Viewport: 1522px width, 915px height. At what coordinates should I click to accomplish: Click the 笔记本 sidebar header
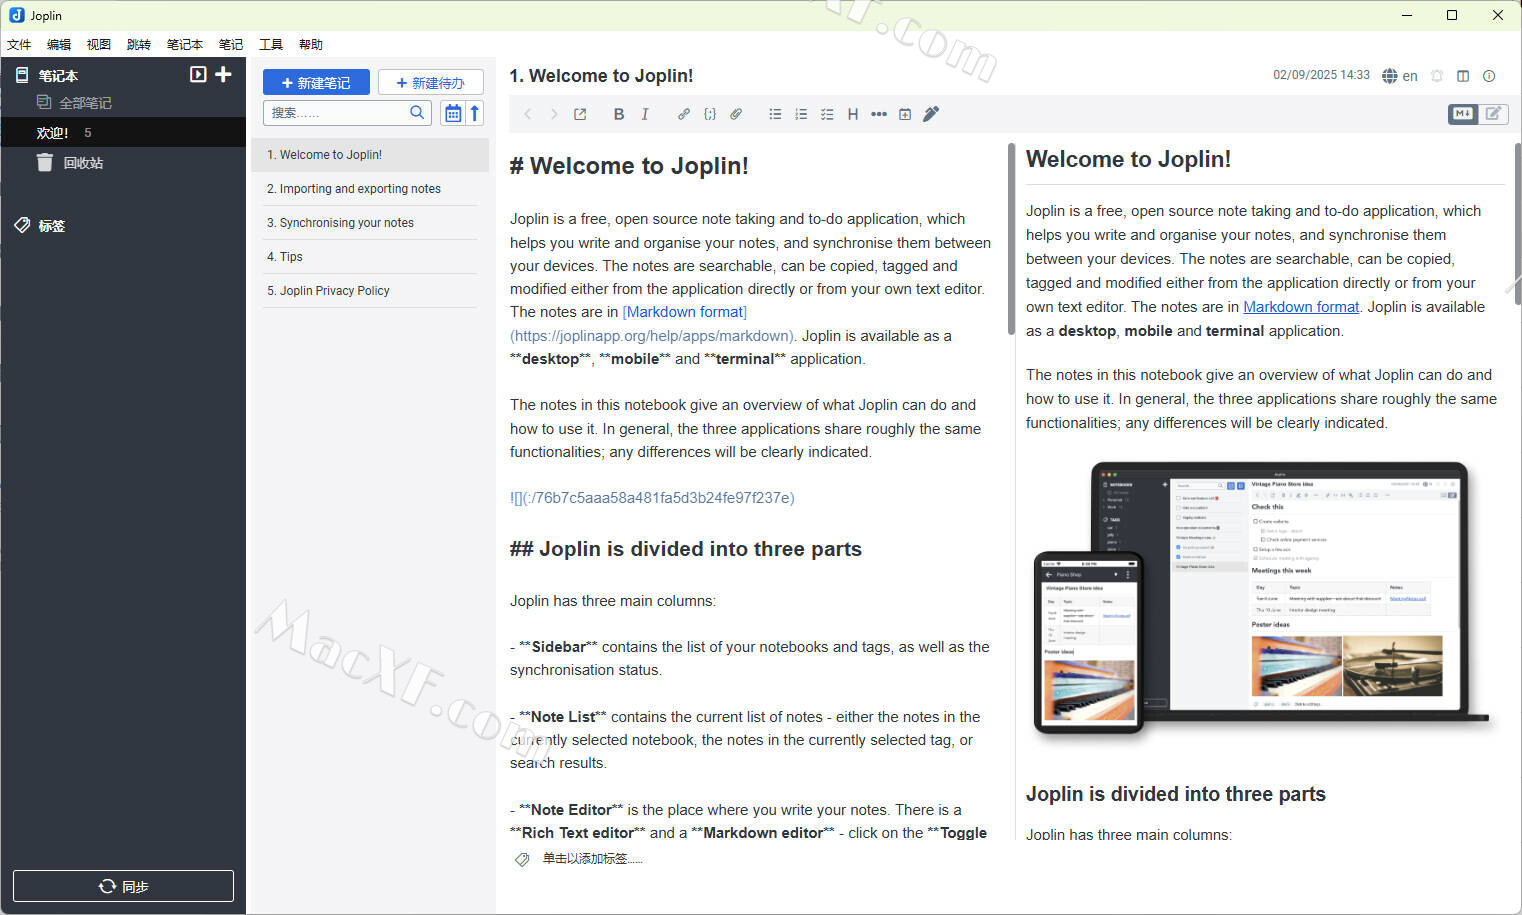pos(58,75)
